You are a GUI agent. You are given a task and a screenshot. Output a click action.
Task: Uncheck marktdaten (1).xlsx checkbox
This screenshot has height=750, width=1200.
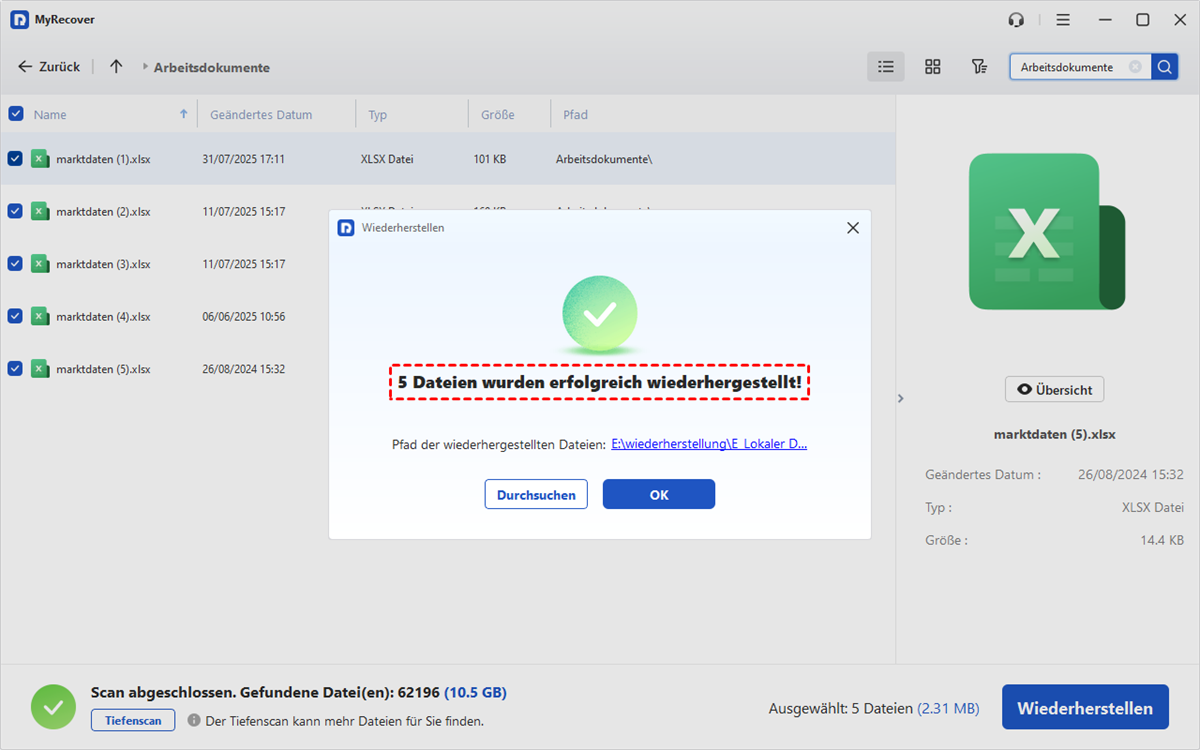[16, 159]
